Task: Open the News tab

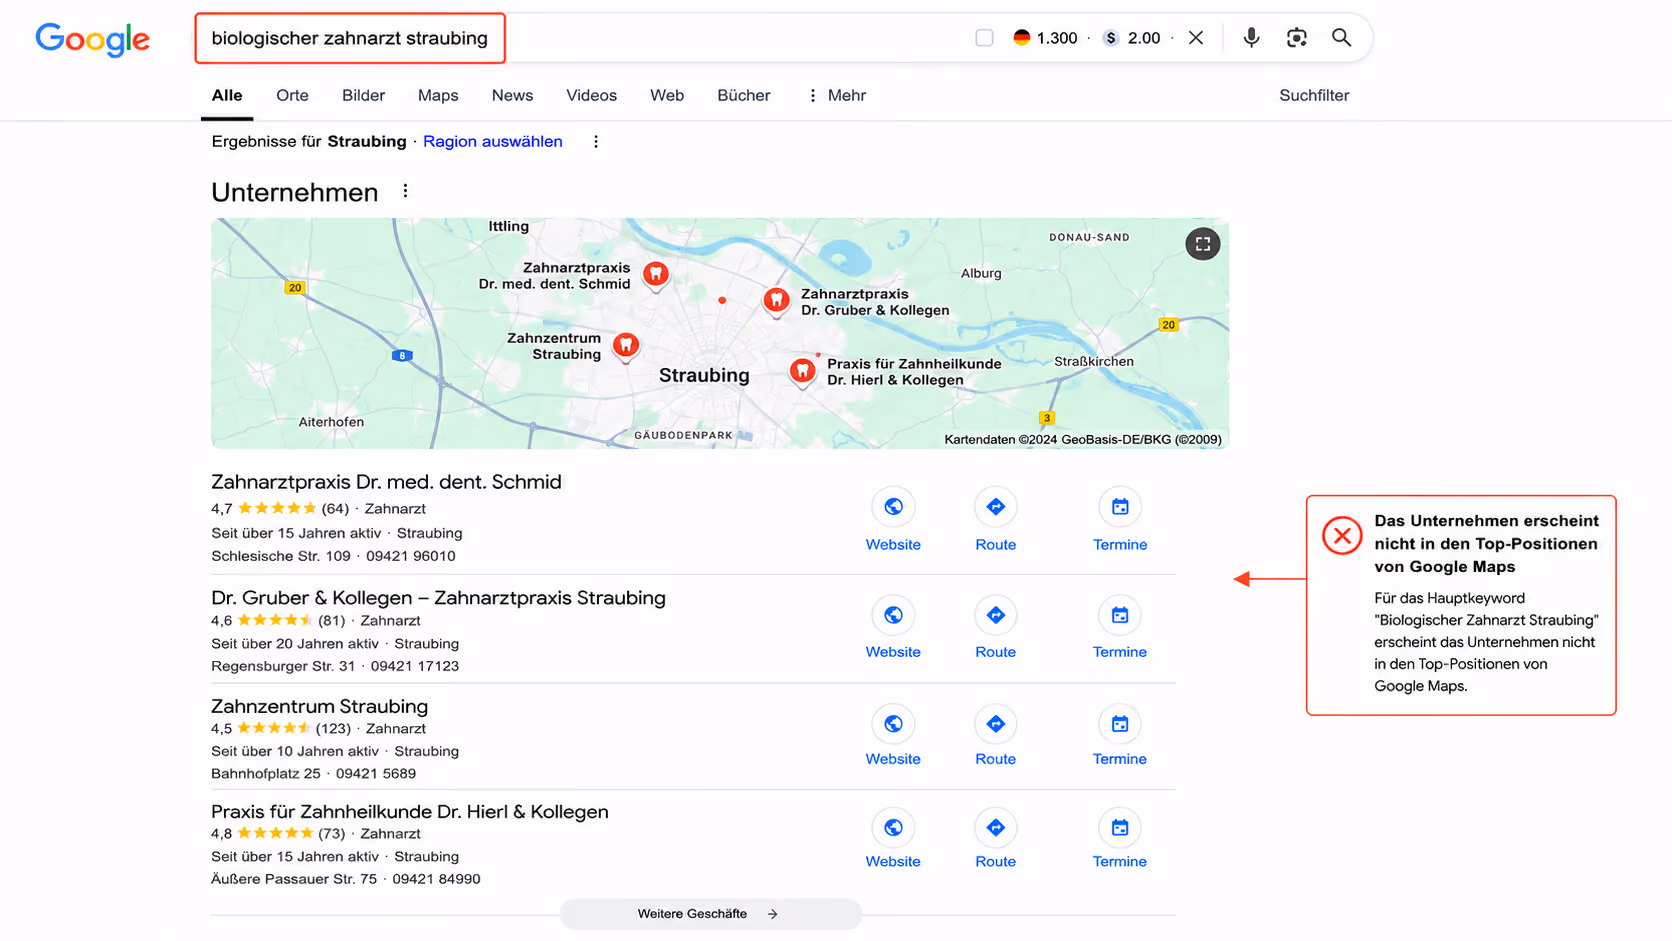Action: 512,95
